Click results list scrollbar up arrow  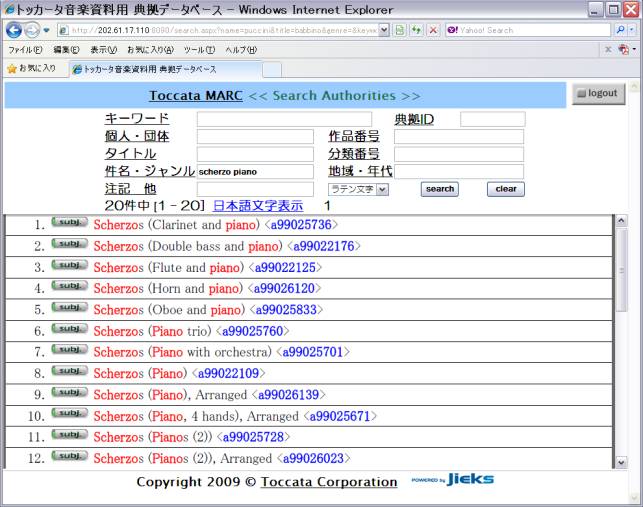[x=621, y=221]
